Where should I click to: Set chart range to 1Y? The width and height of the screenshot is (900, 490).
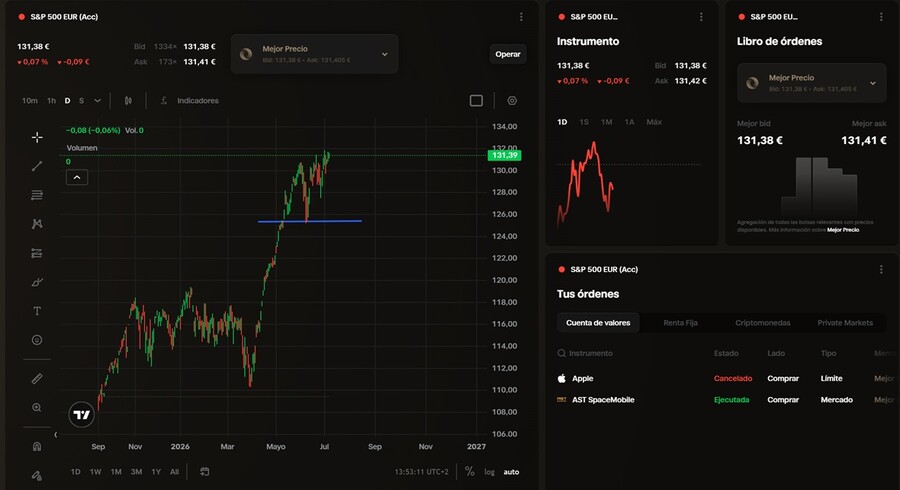pyautogui.click(x=156, y=472)
